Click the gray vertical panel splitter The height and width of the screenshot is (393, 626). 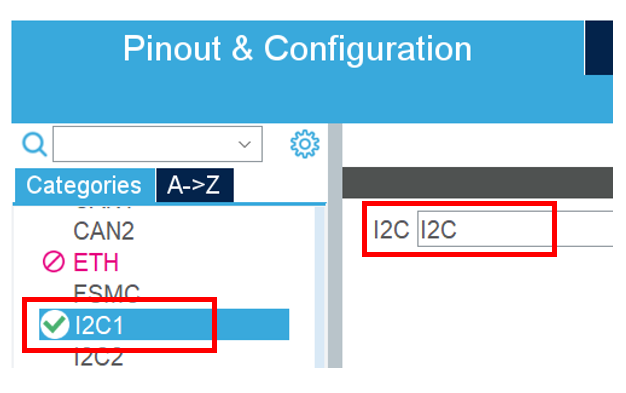[335, 246]
